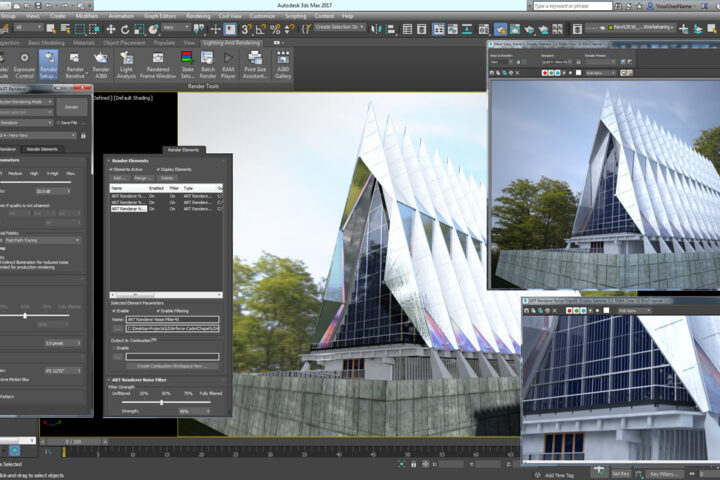This screenshot has width=720, height=480.
Task: Click the Delete button in Render Elements
Action: click(167, 178)
